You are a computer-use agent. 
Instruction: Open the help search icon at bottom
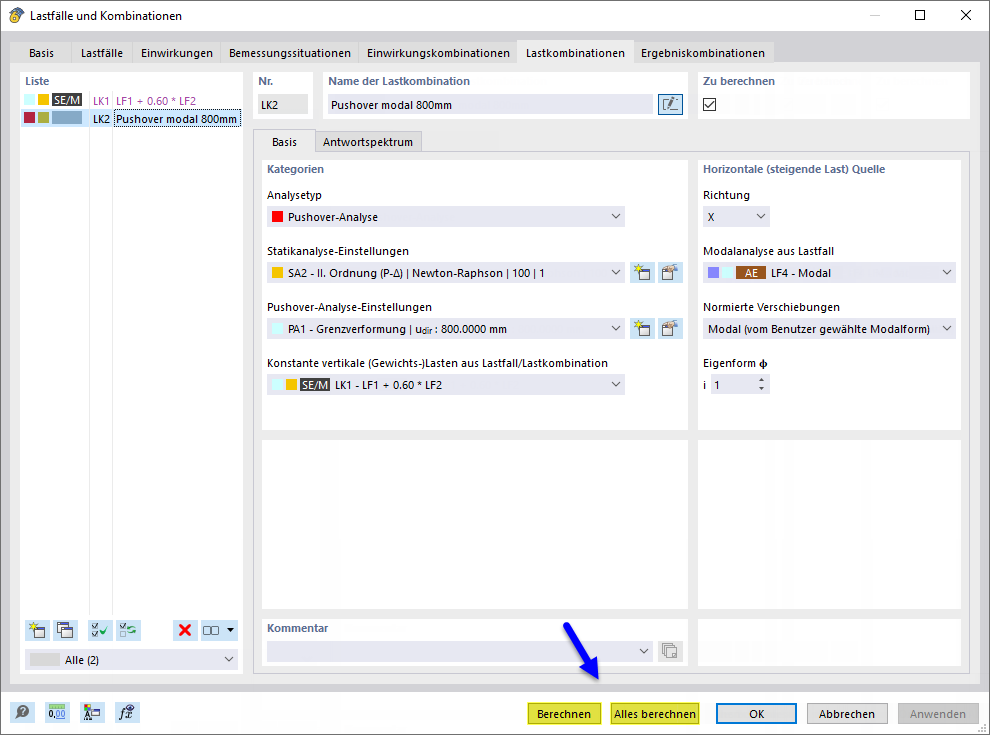click(x=22, y=713)
